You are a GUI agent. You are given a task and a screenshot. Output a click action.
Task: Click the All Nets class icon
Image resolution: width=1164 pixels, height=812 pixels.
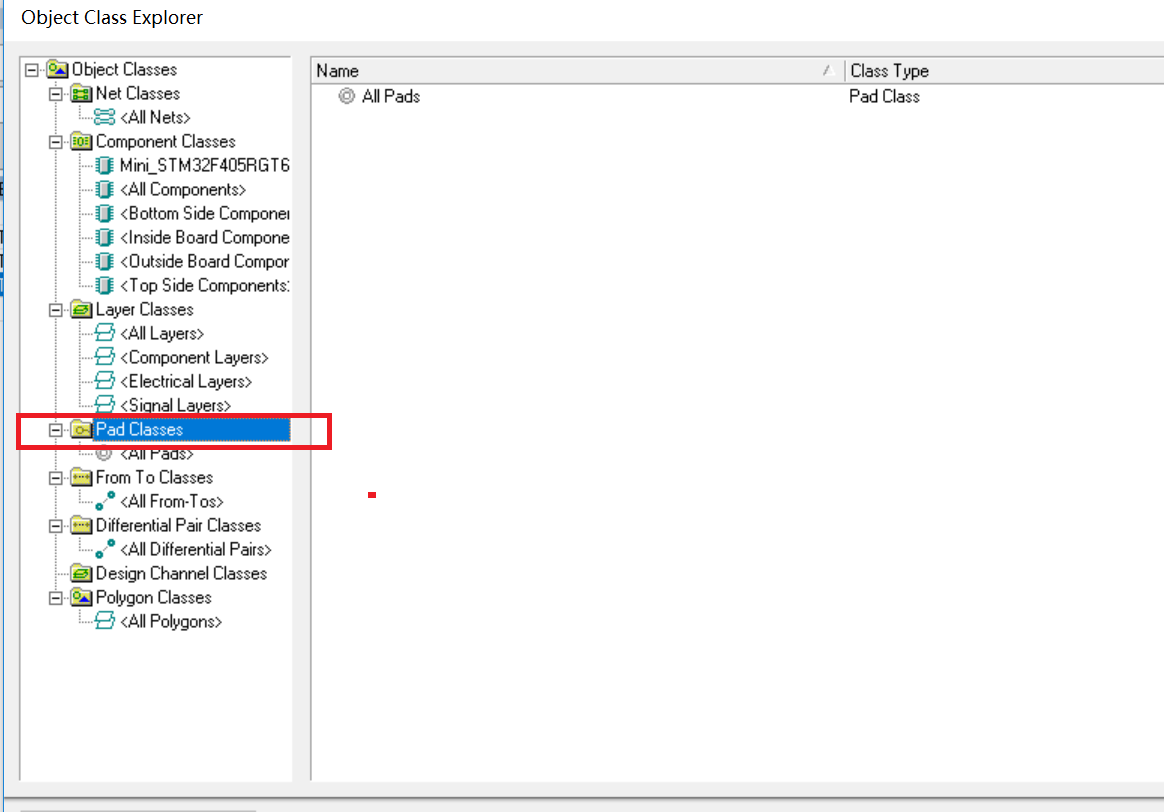105,118
